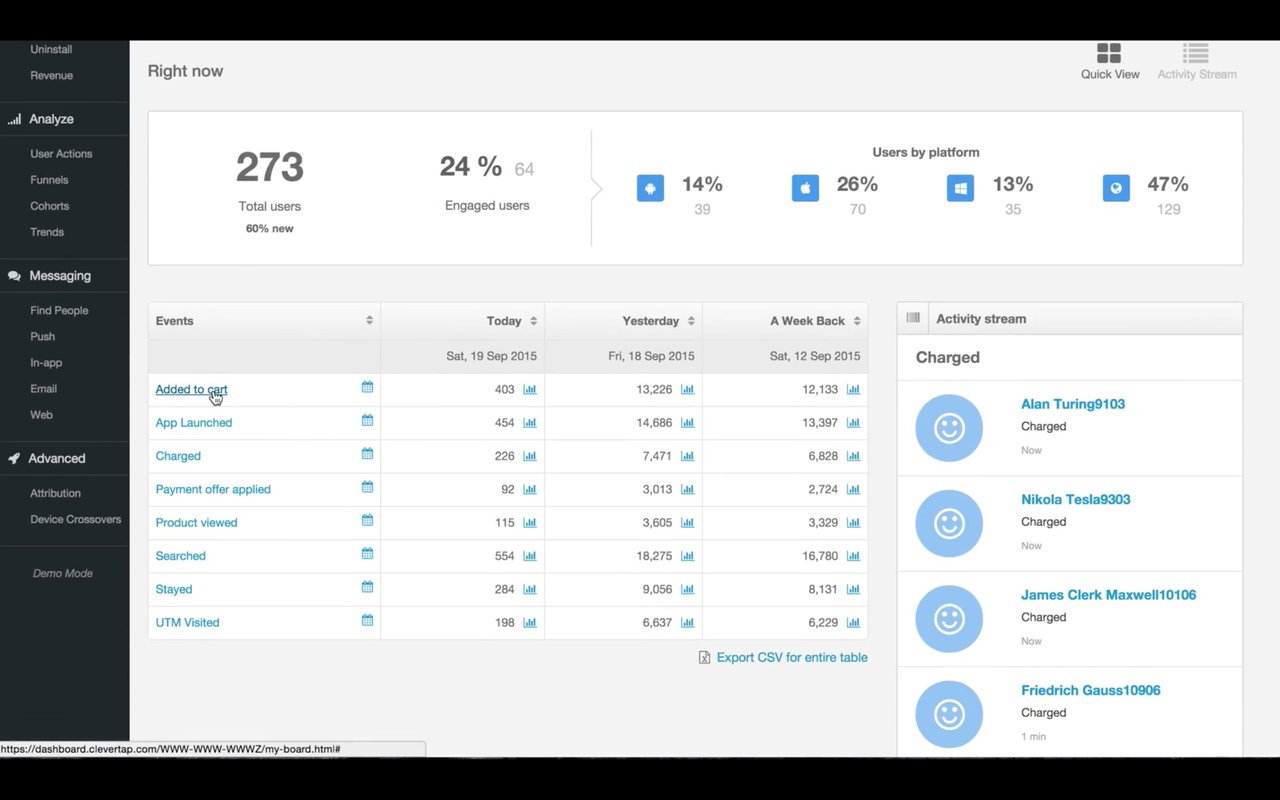This screenshot has width=1280, height=800.
Task: Click the Stayed event link
Action: tap(174, 590)
